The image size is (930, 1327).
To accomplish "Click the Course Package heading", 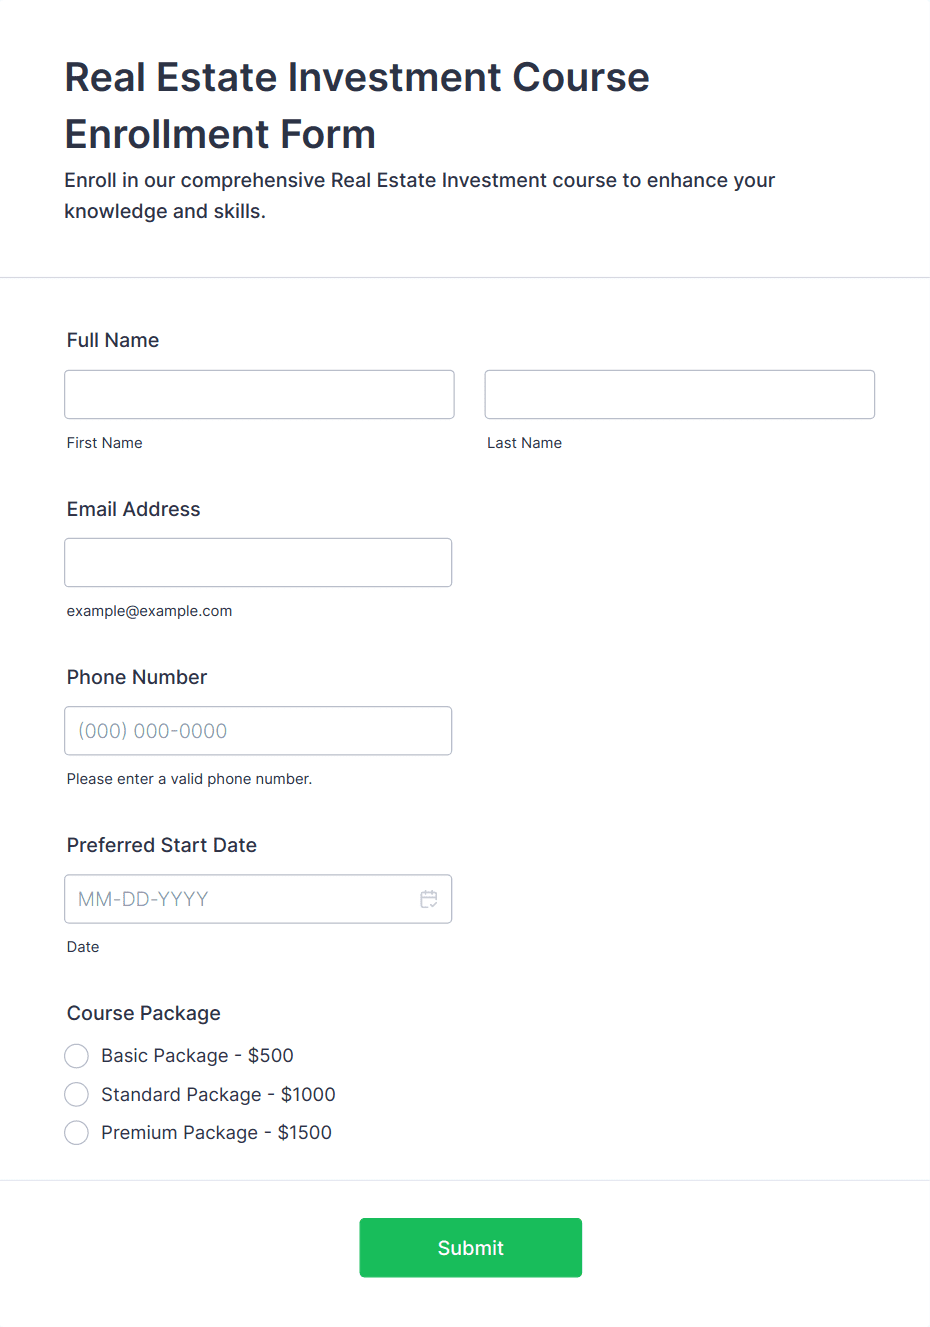I will 144,1013.
